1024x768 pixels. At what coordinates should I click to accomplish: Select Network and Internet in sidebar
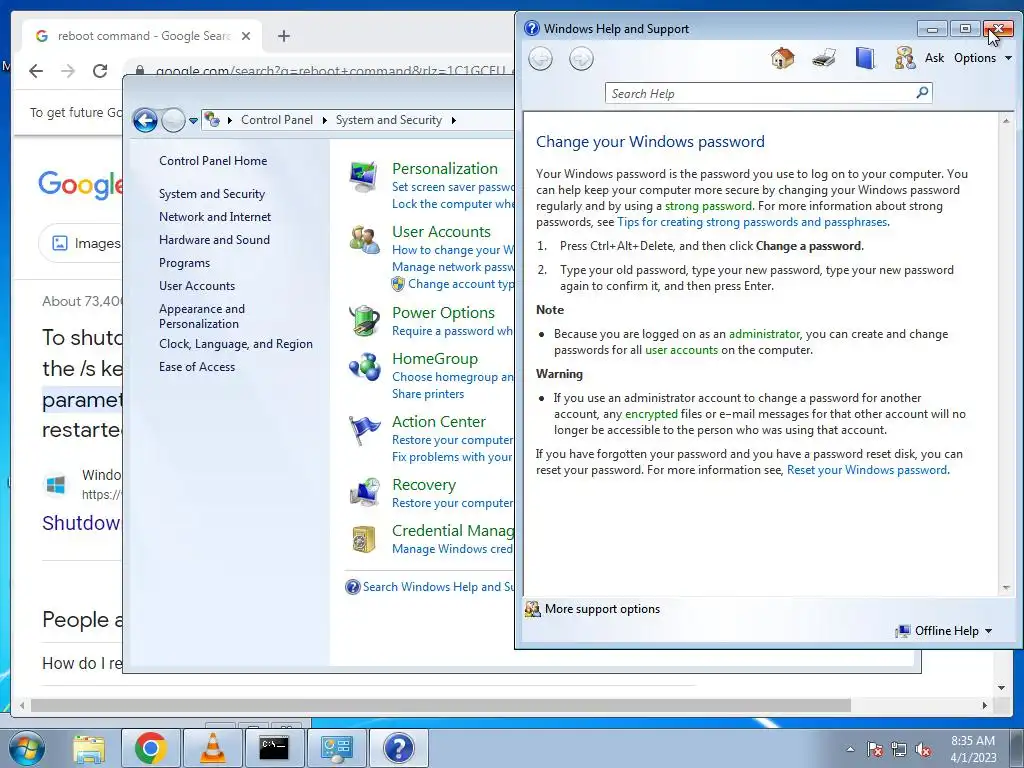215,217
